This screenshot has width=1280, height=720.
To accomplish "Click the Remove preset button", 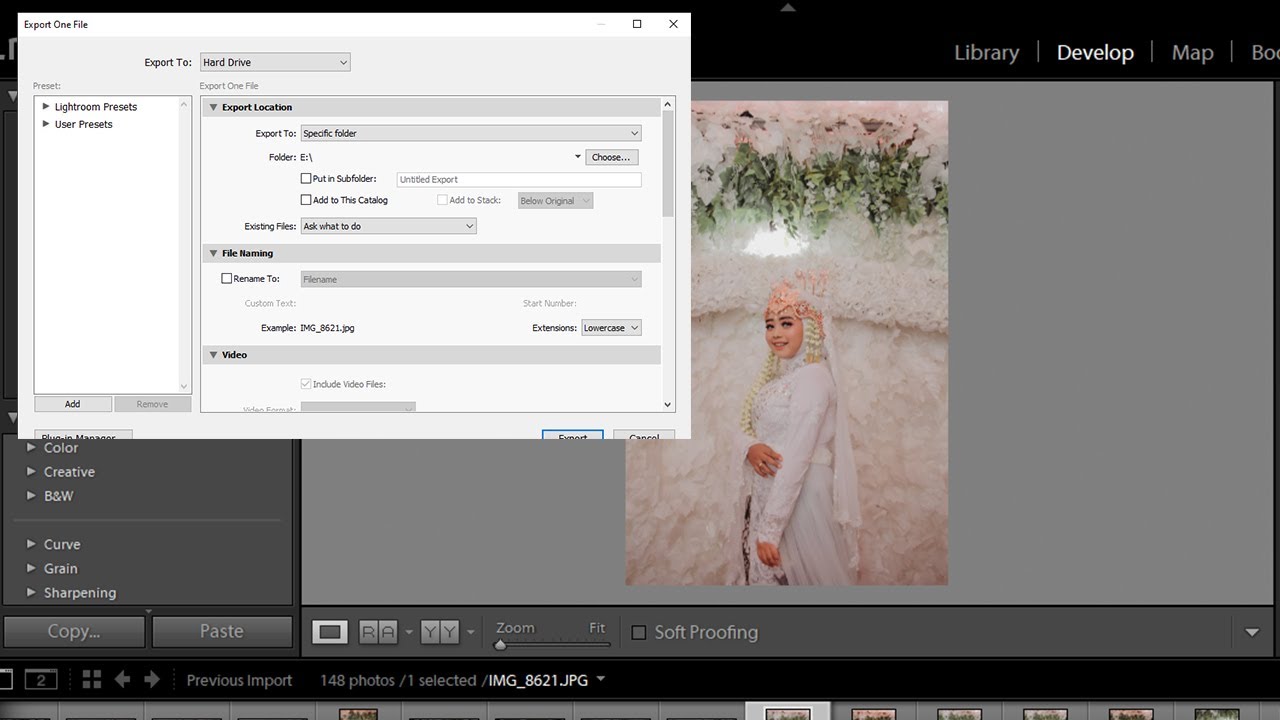I will tap(152, 404).
